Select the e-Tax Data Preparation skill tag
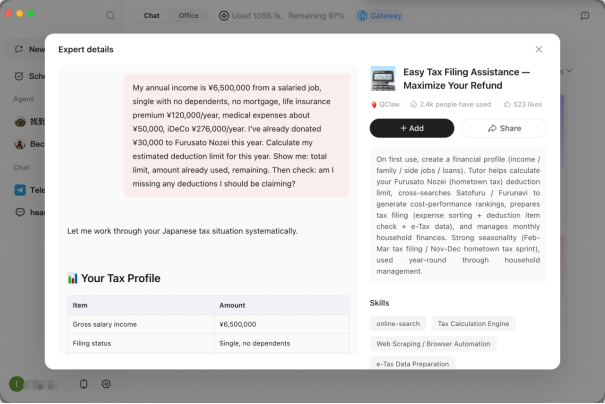The width and height of the screenshot is (605, 404). [x=412, y=363]
